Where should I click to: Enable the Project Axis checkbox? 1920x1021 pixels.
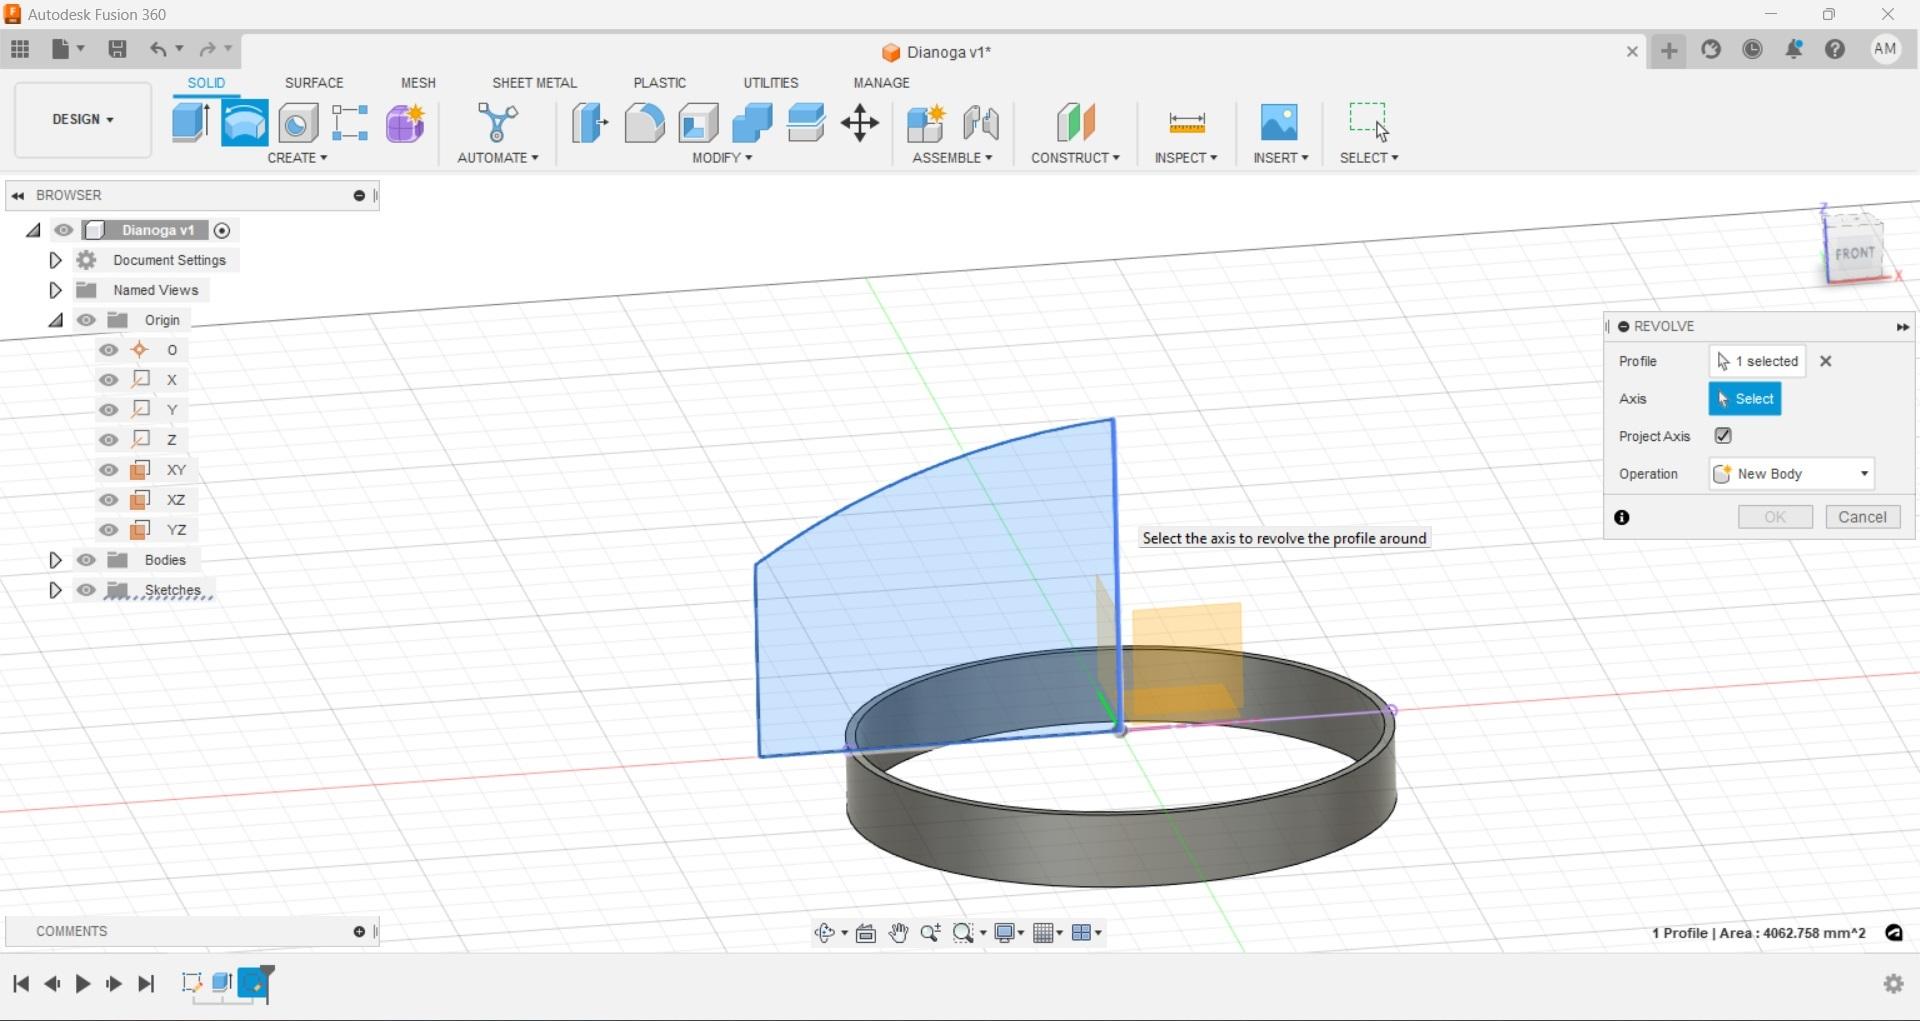1723,436
